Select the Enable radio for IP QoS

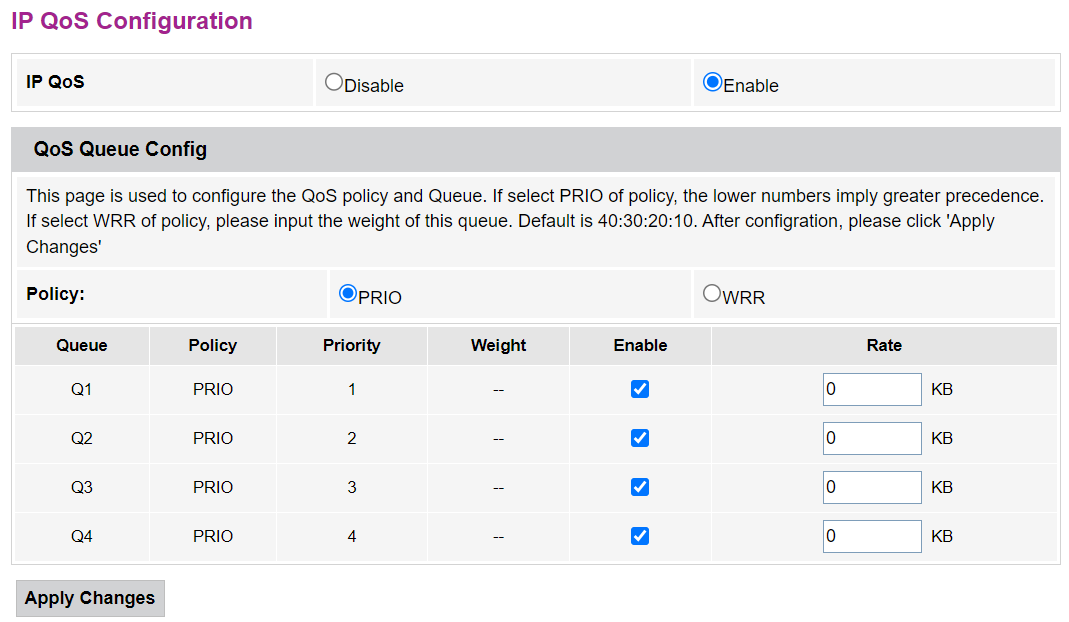(713, 83)
